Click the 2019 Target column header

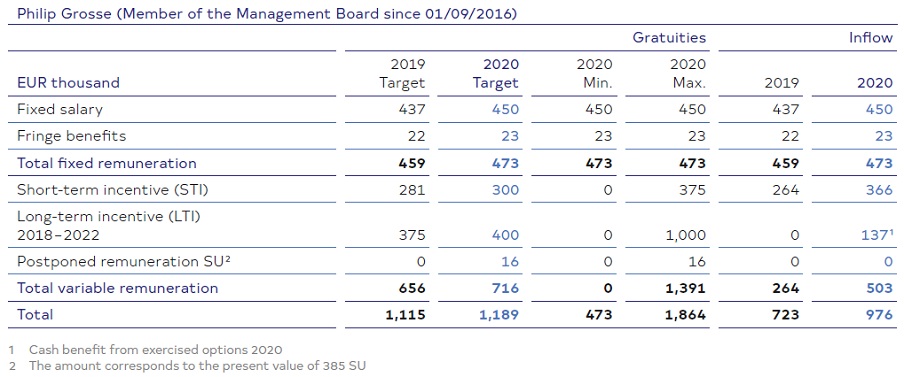pyautogui.click(x=402, y=73)
